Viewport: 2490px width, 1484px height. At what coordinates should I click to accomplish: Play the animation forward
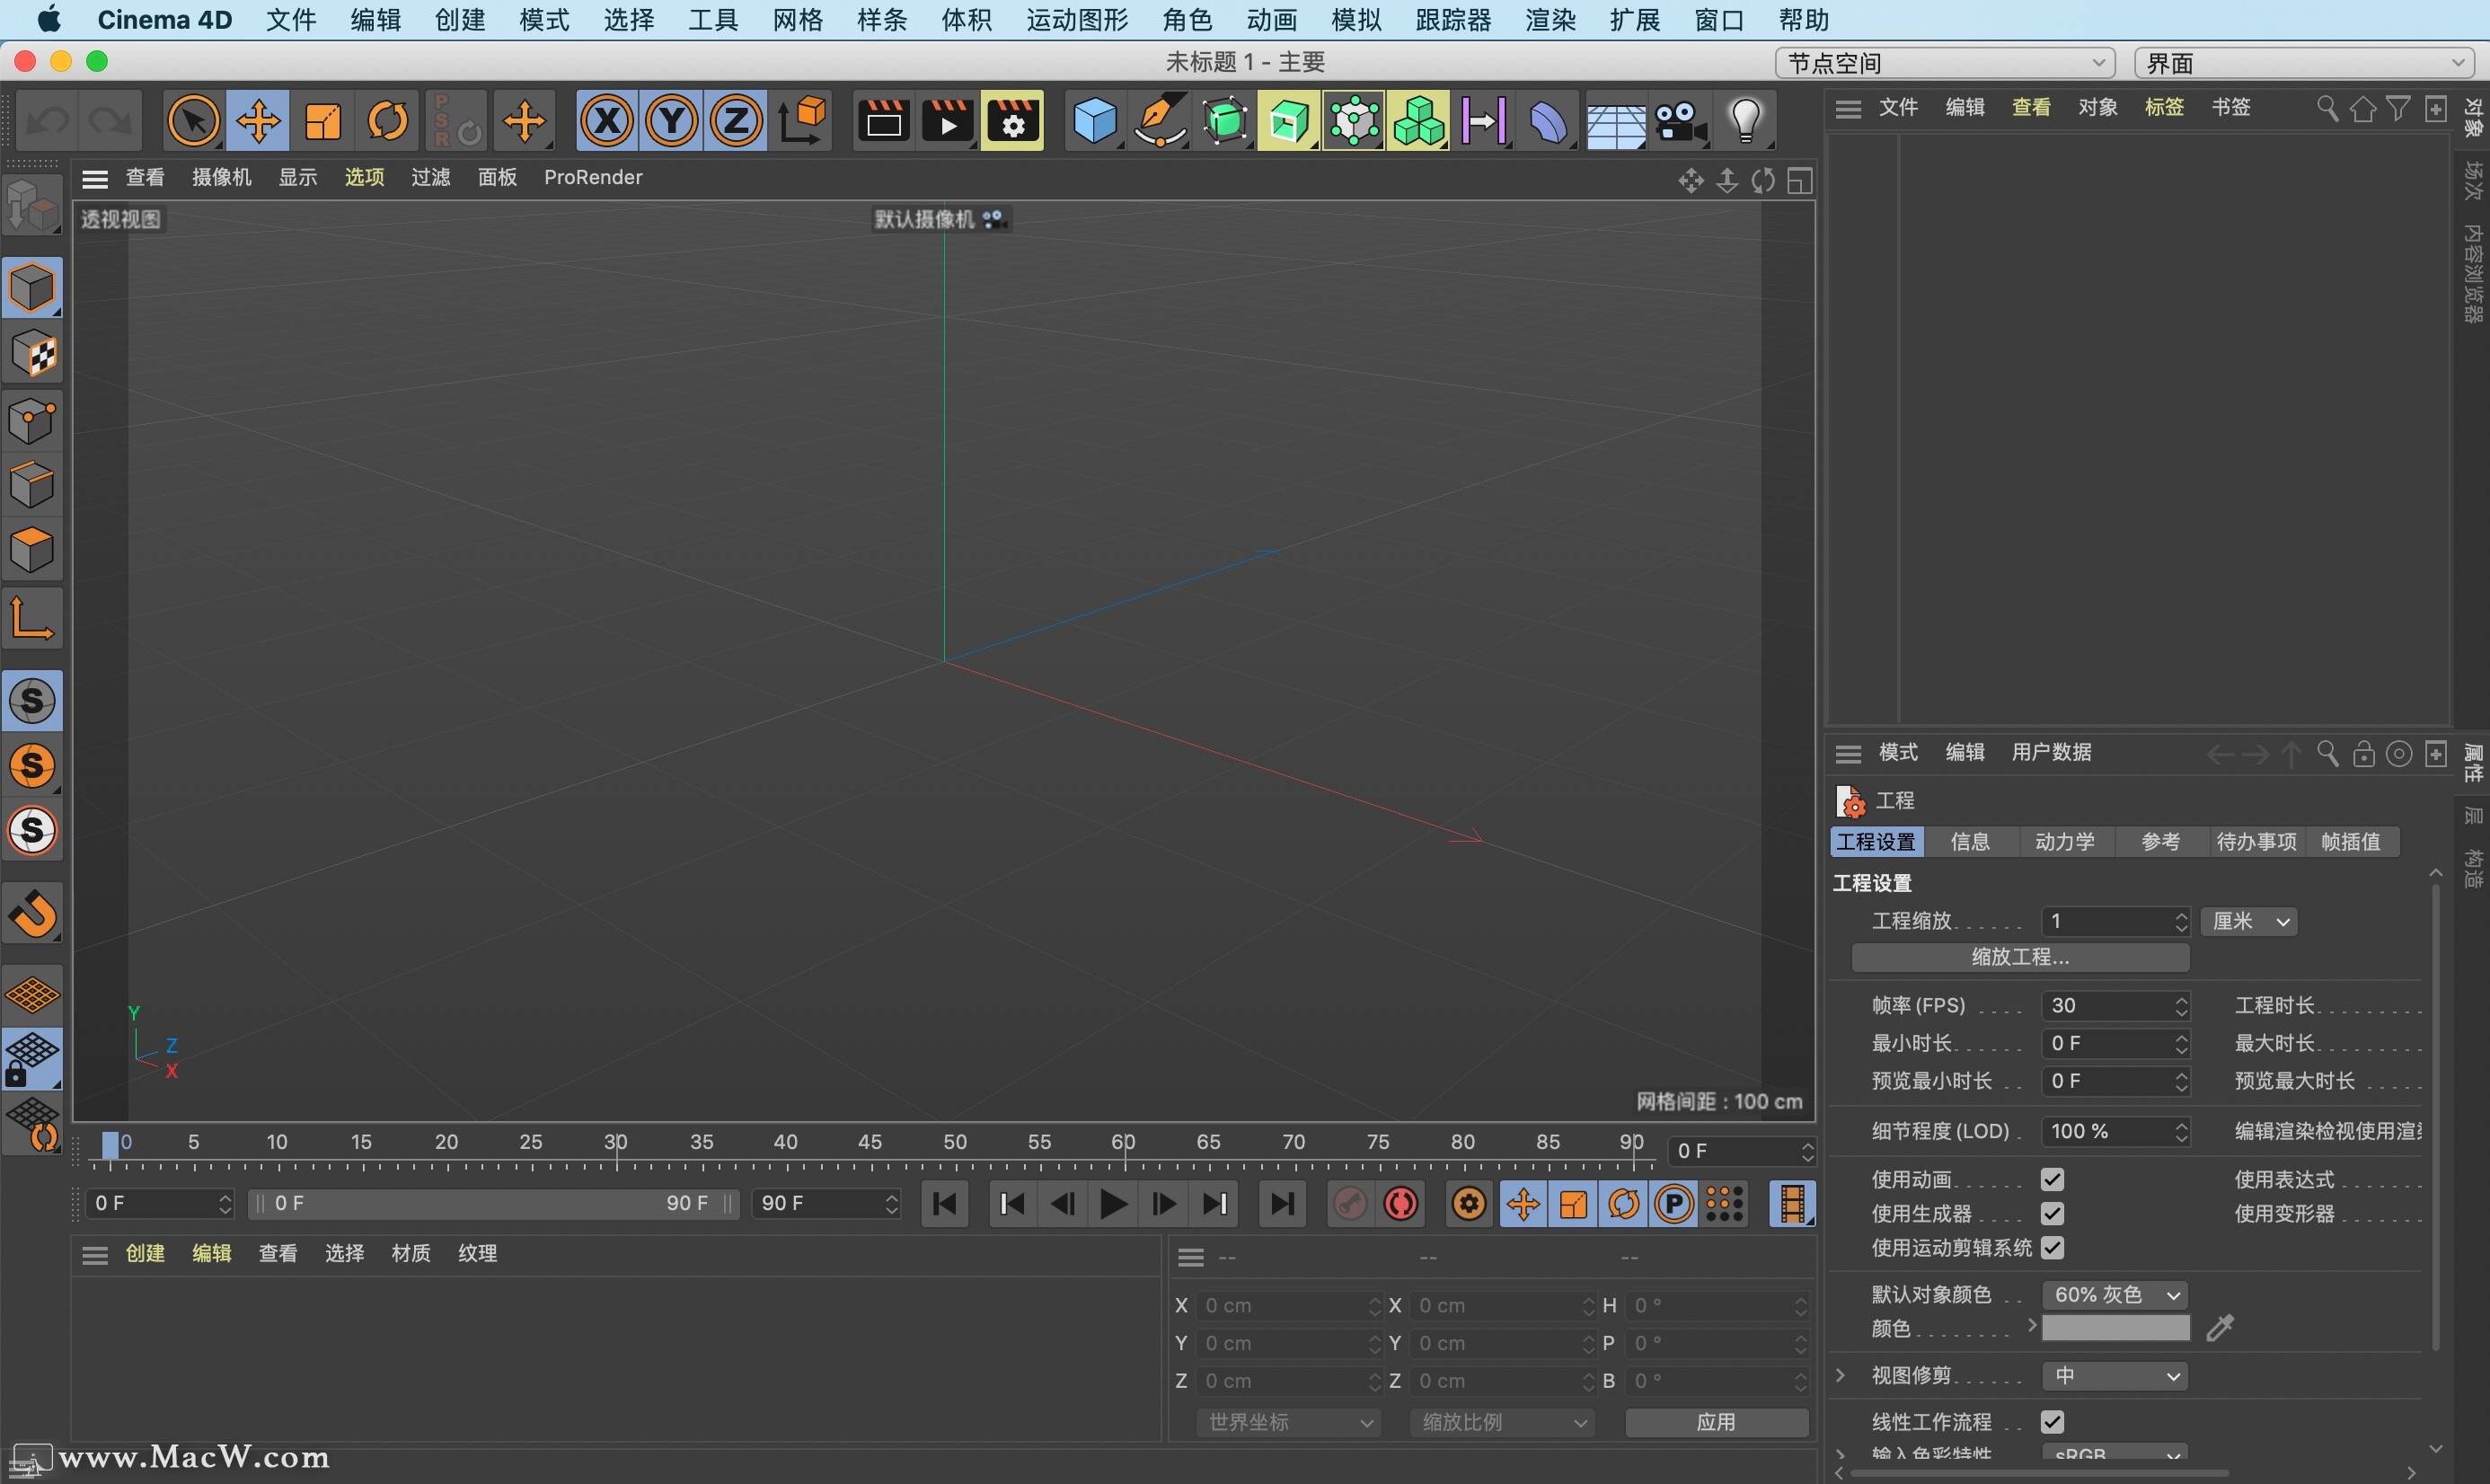pyautogui.click(x=1113, y=1204)
